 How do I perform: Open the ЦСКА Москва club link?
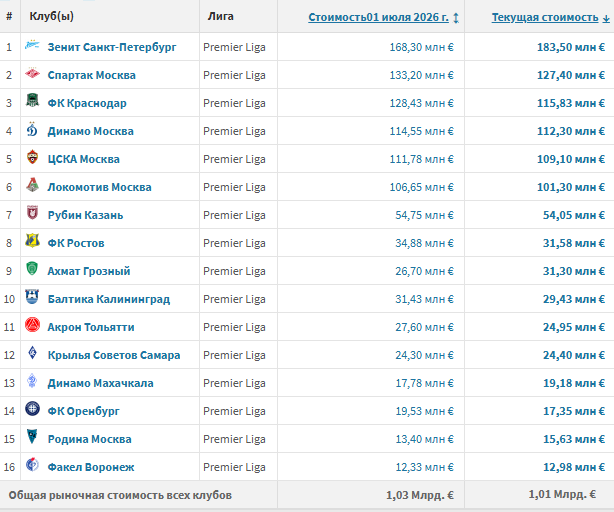point(83,159)
